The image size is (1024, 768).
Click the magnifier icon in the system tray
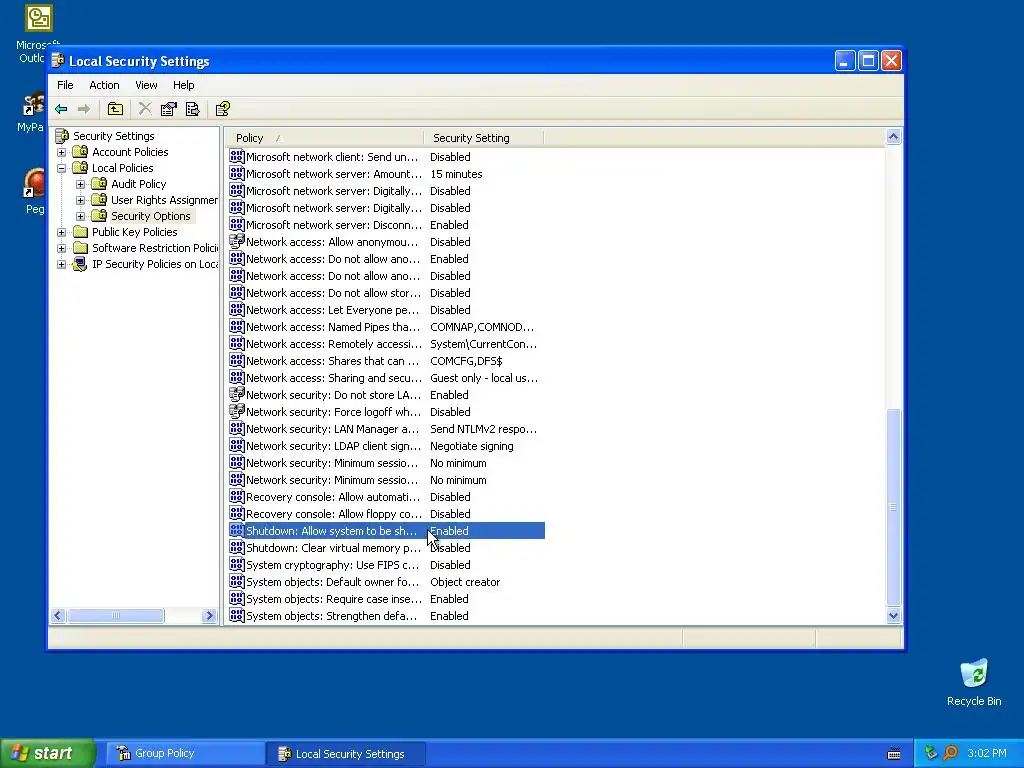pyautogui.click(x=950, y=753)
